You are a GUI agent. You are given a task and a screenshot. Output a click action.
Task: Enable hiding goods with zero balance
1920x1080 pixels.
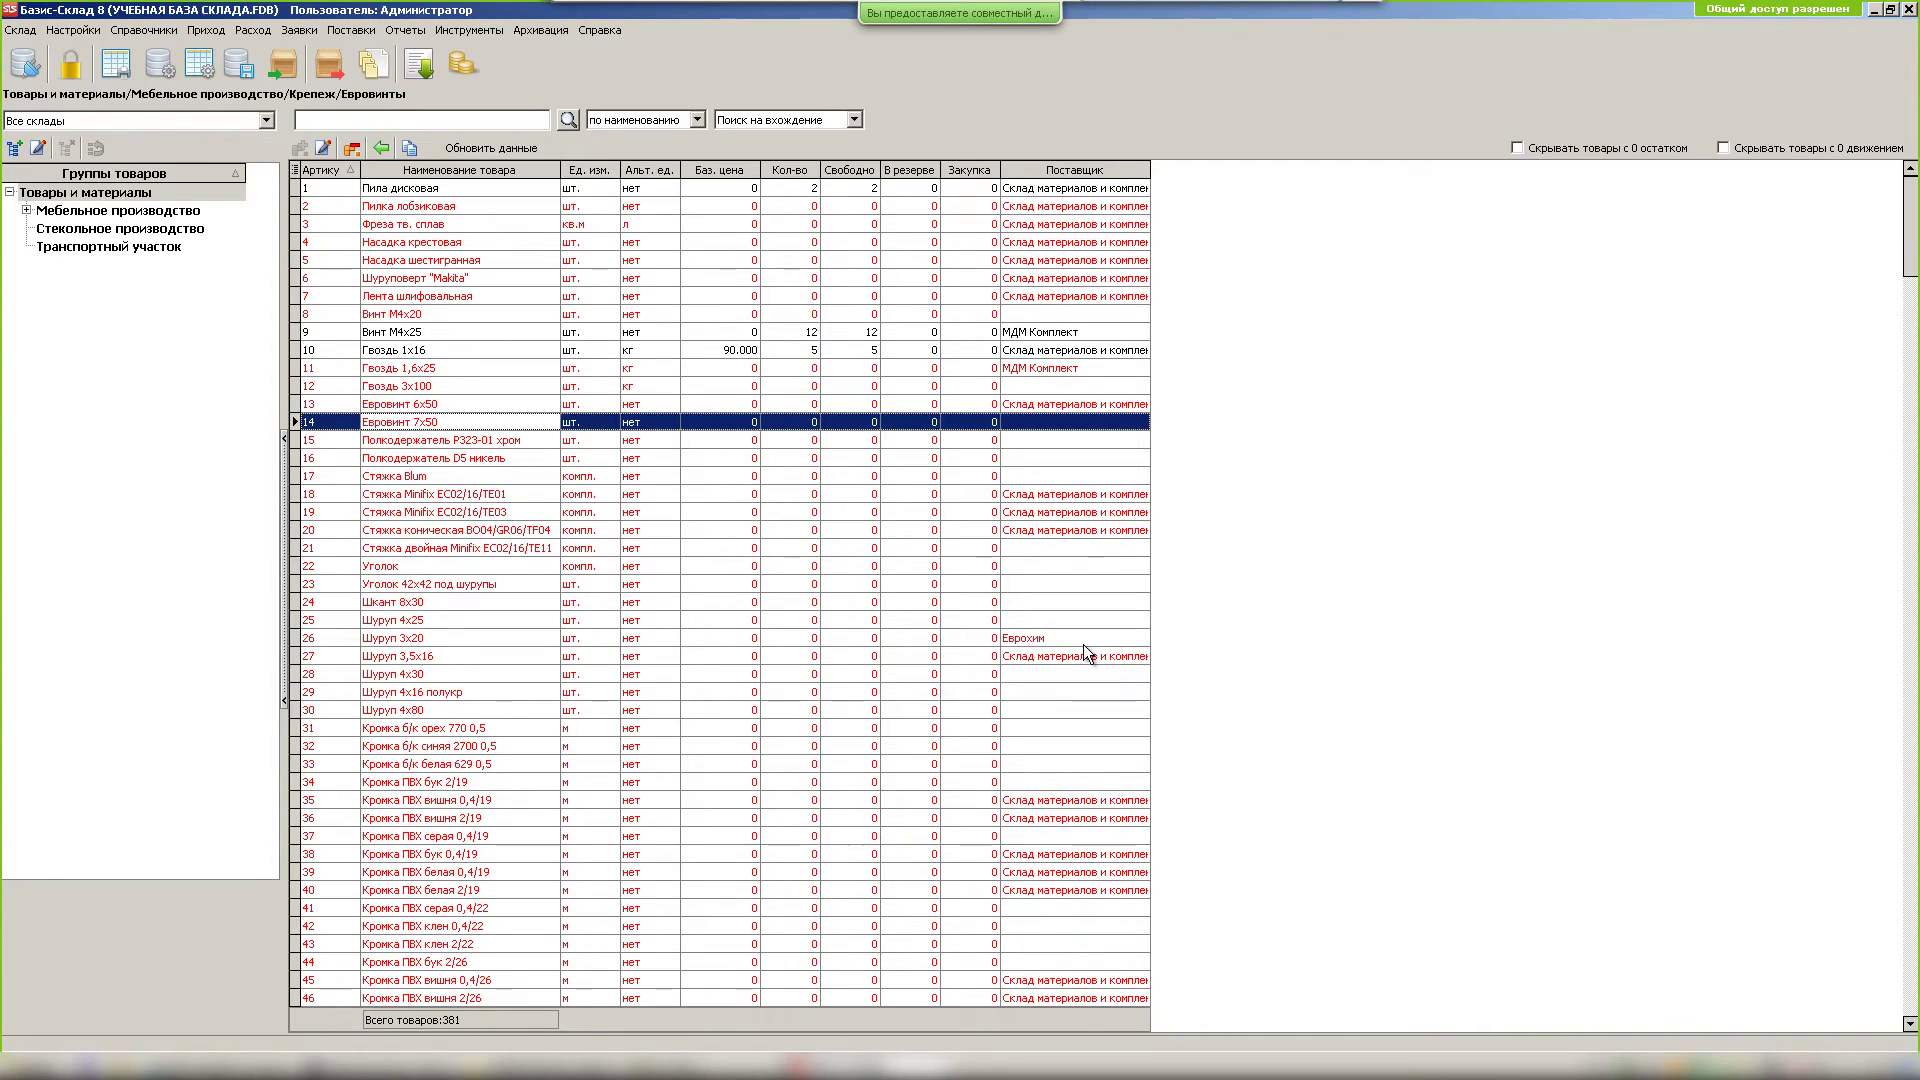click(x=1517, y=148)
